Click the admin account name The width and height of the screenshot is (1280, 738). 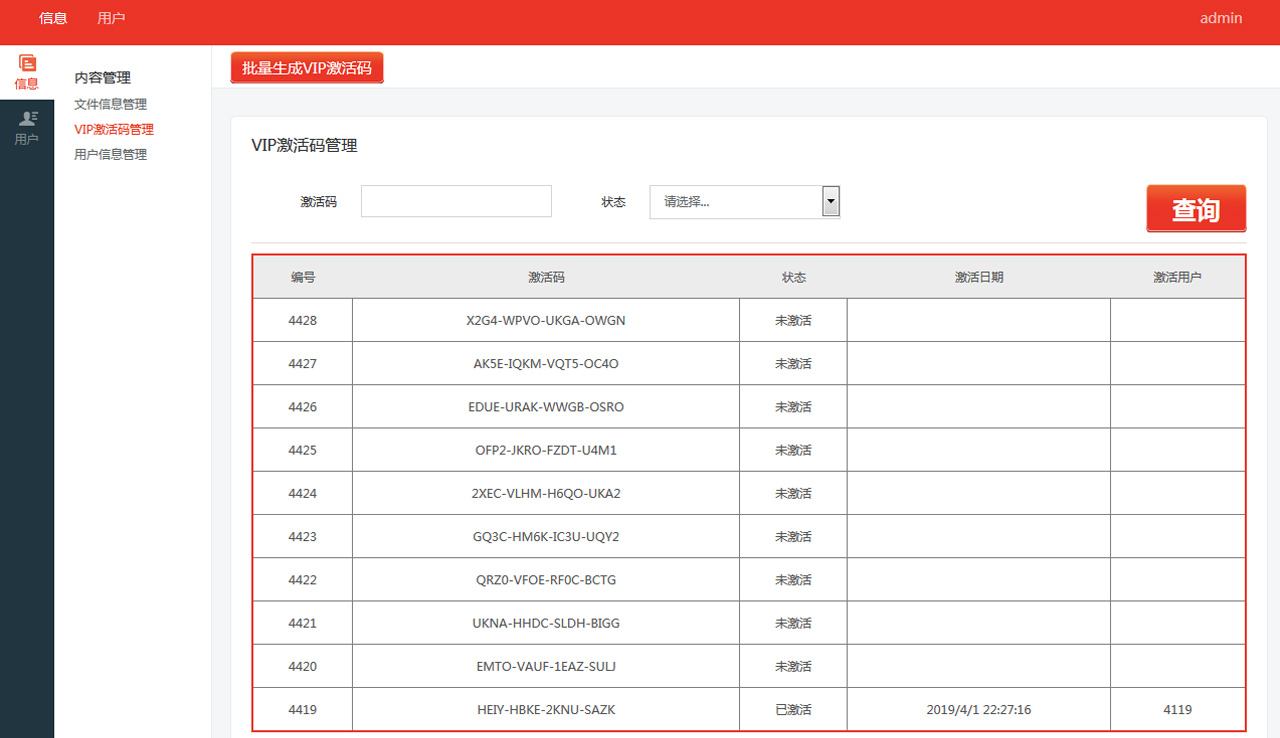[x=1220, y=17]
